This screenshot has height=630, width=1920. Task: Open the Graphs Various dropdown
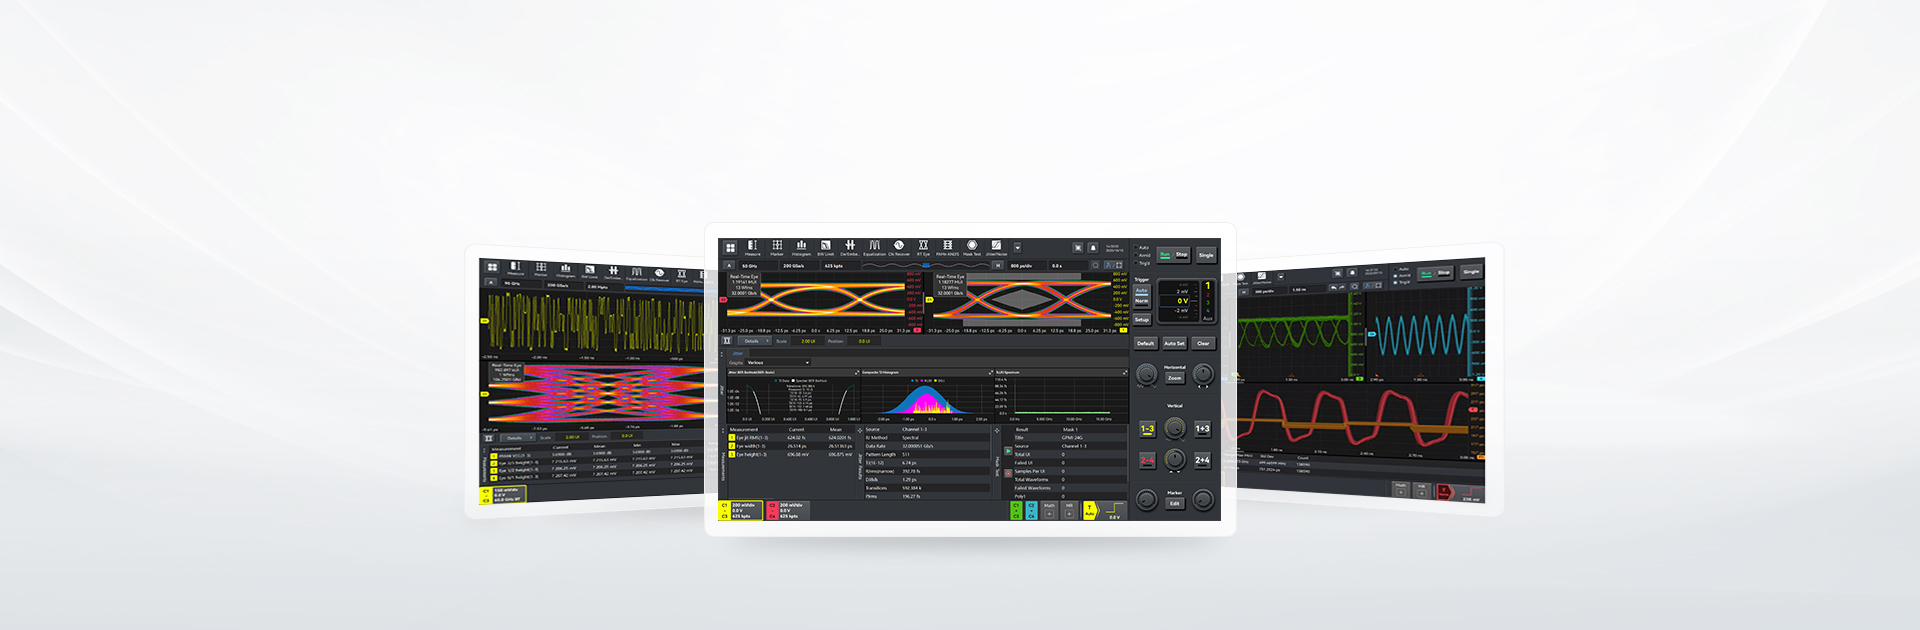779,362
